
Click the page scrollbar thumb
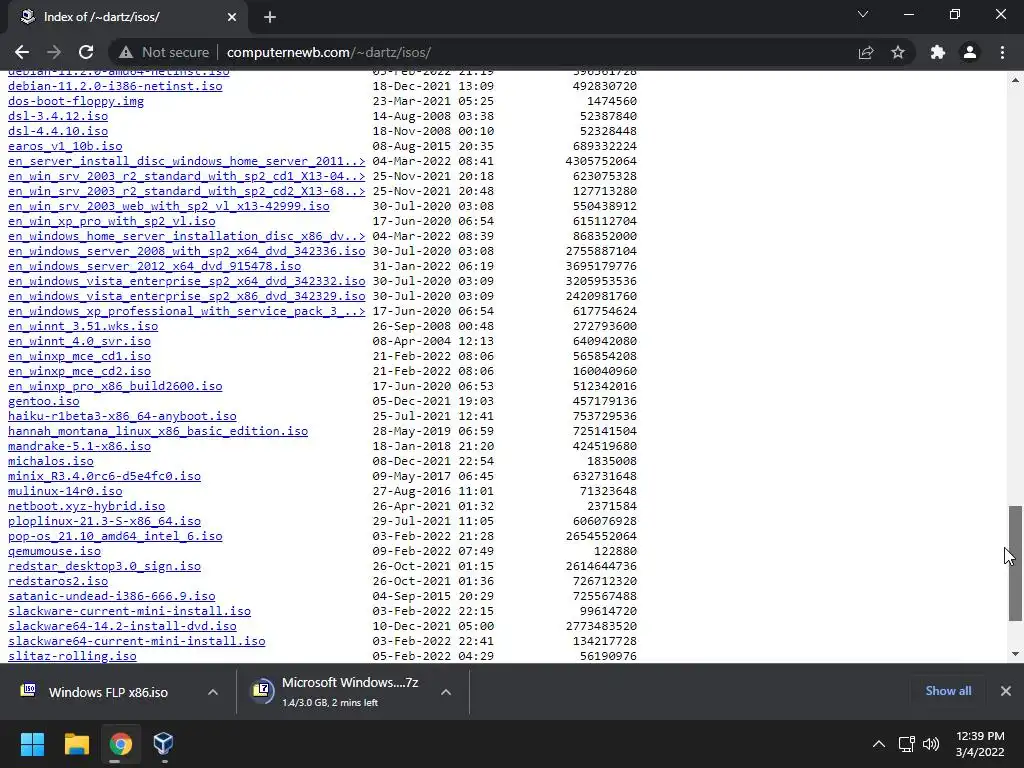tap(1015, 563)
